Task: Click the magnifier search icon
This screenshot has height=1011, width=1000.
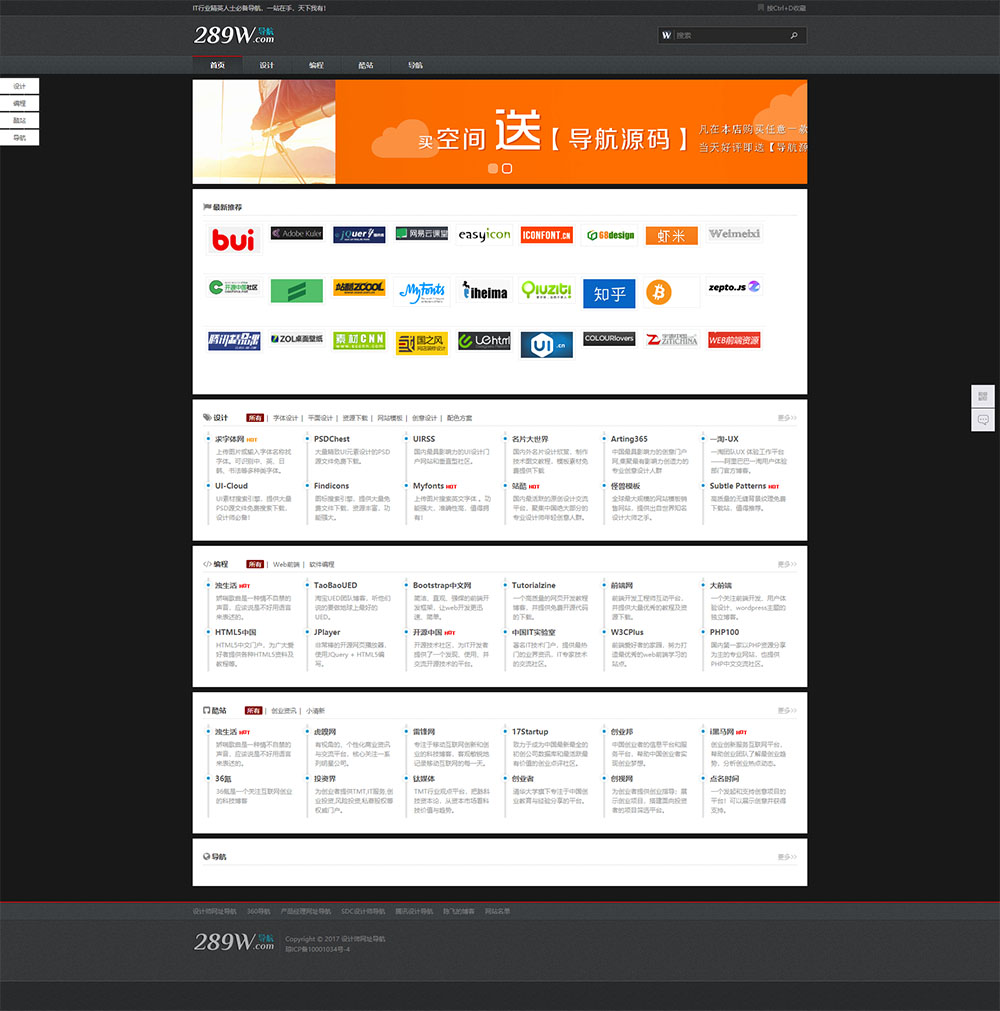Action: click(794, 36)
